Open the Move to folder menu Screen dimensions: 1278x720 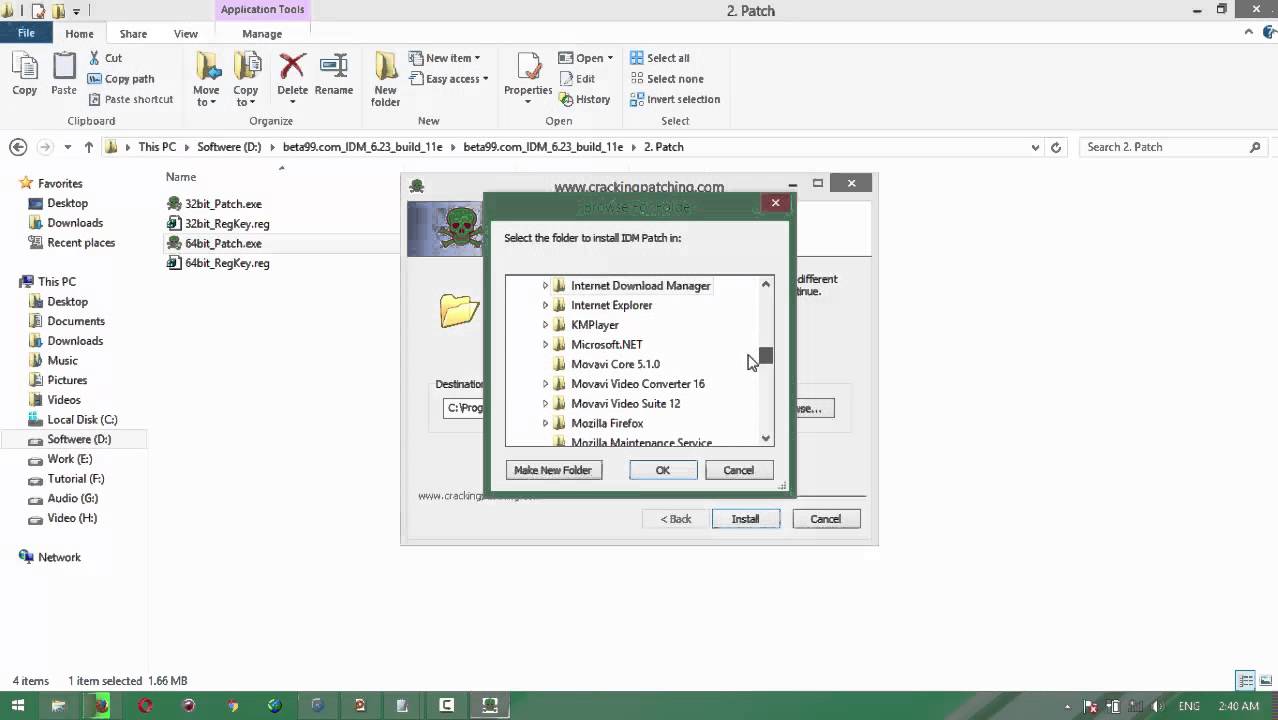point(207,79)
